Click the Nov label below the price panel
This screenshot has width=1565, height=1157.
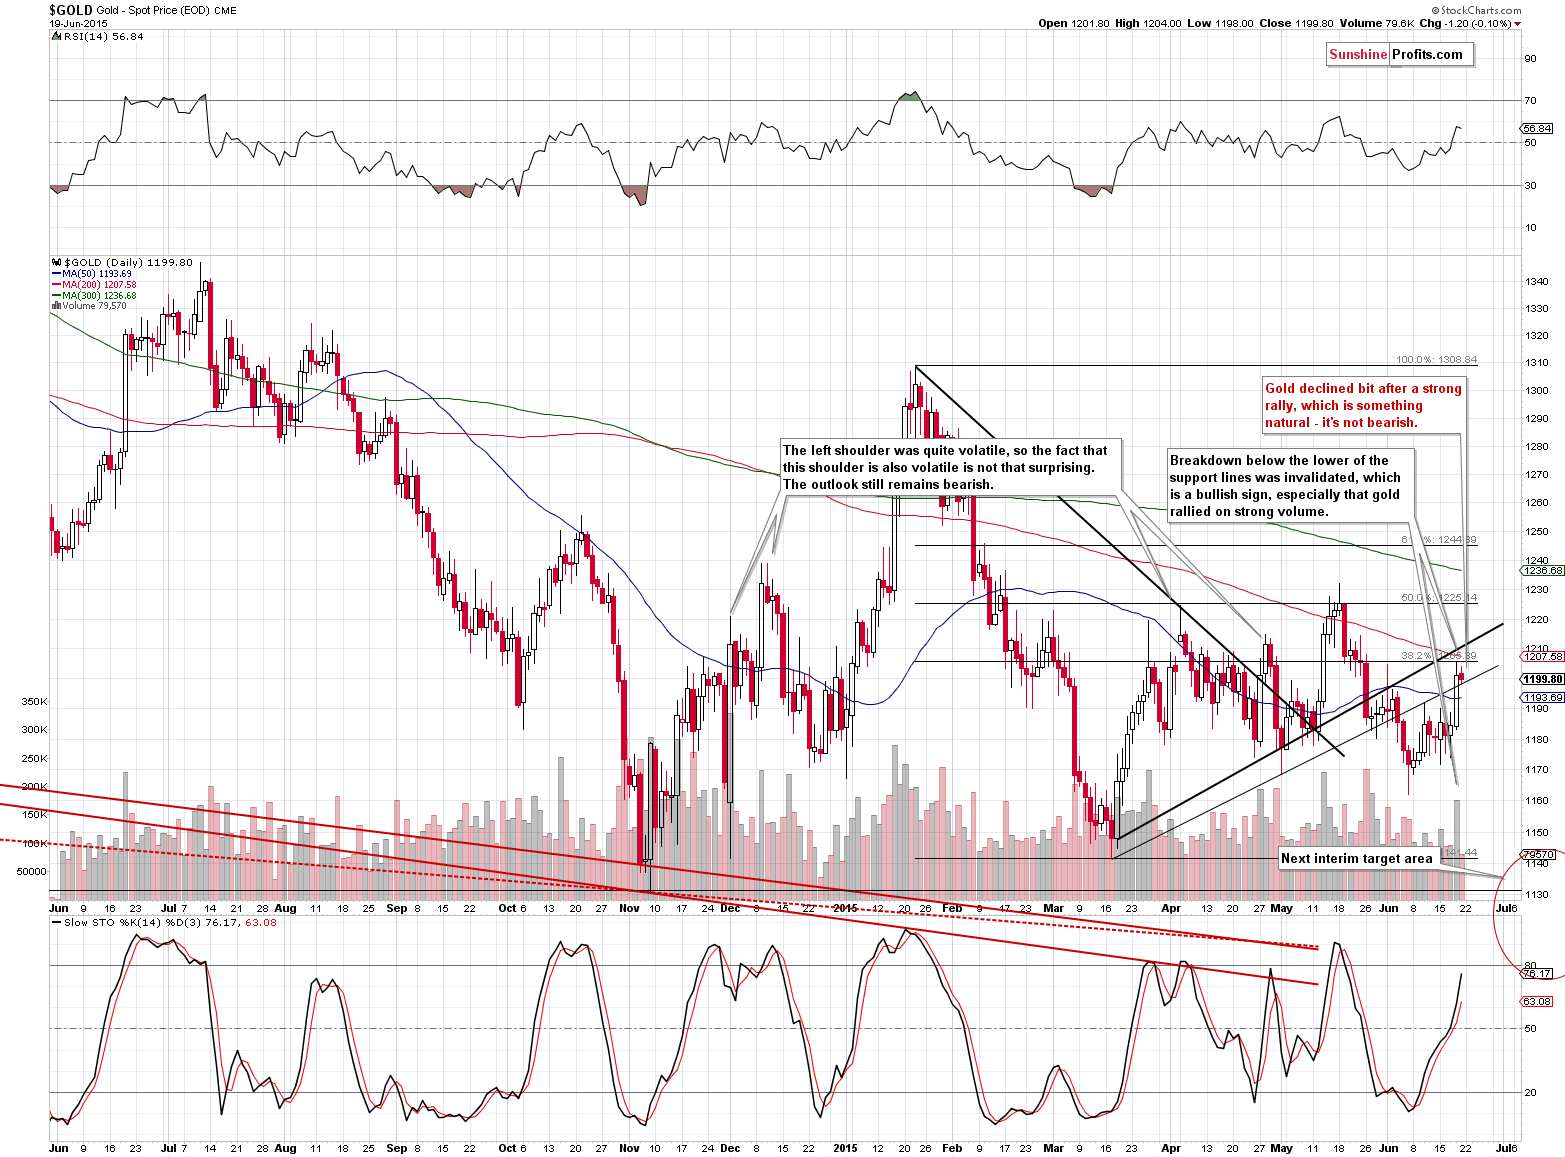[x=629, y=908]
